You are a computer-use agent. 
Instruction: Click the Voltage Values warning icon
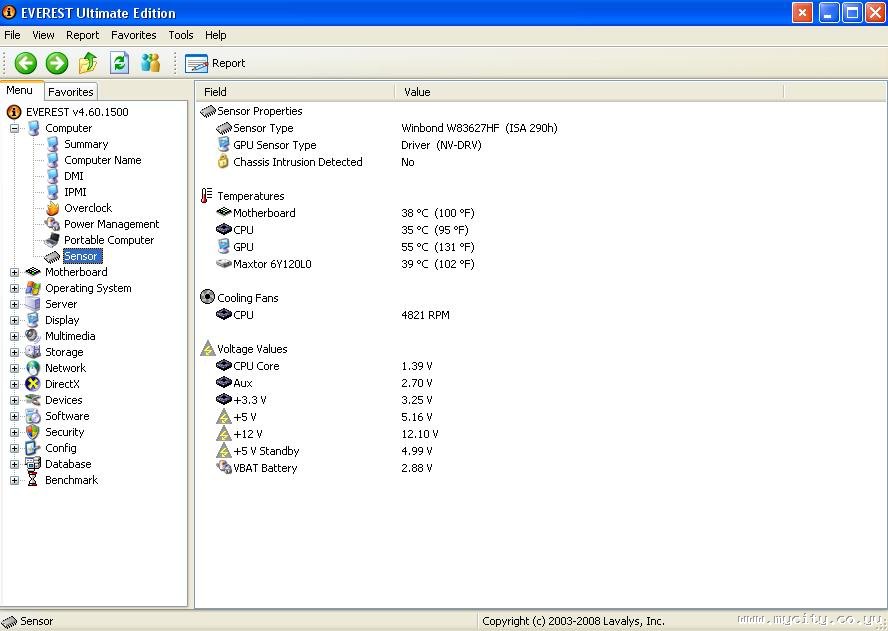[208, 348]
